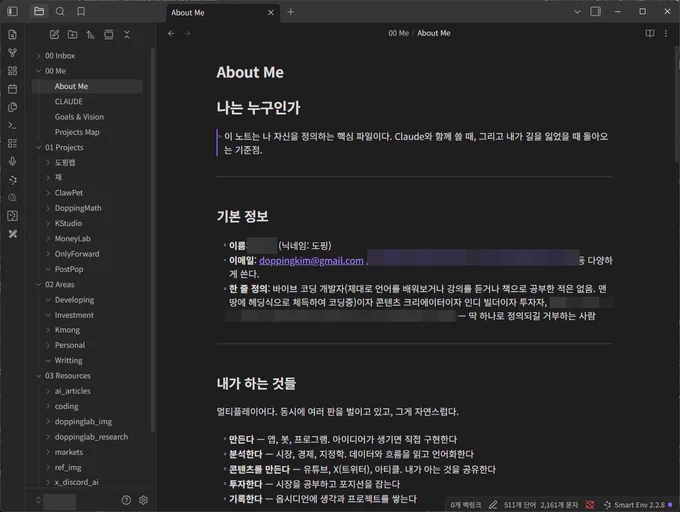
Task: Click the 기본 정보 heading
Action: click(x=242, y=216)
